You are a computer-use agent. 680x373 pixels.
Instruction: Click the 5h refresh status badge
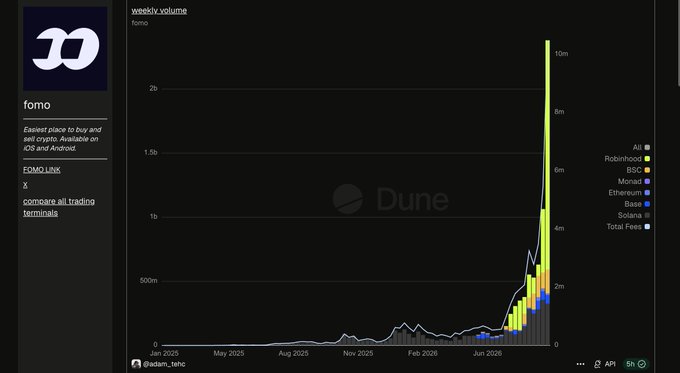point(635,364)
